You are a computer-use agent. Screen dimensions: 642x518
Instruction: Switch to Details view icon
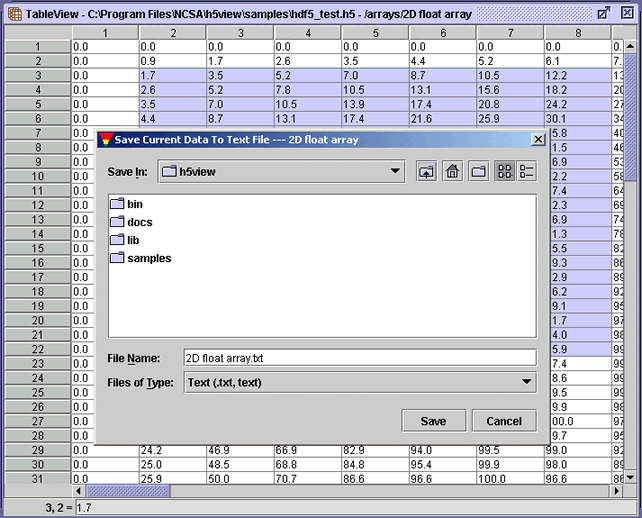526,172
